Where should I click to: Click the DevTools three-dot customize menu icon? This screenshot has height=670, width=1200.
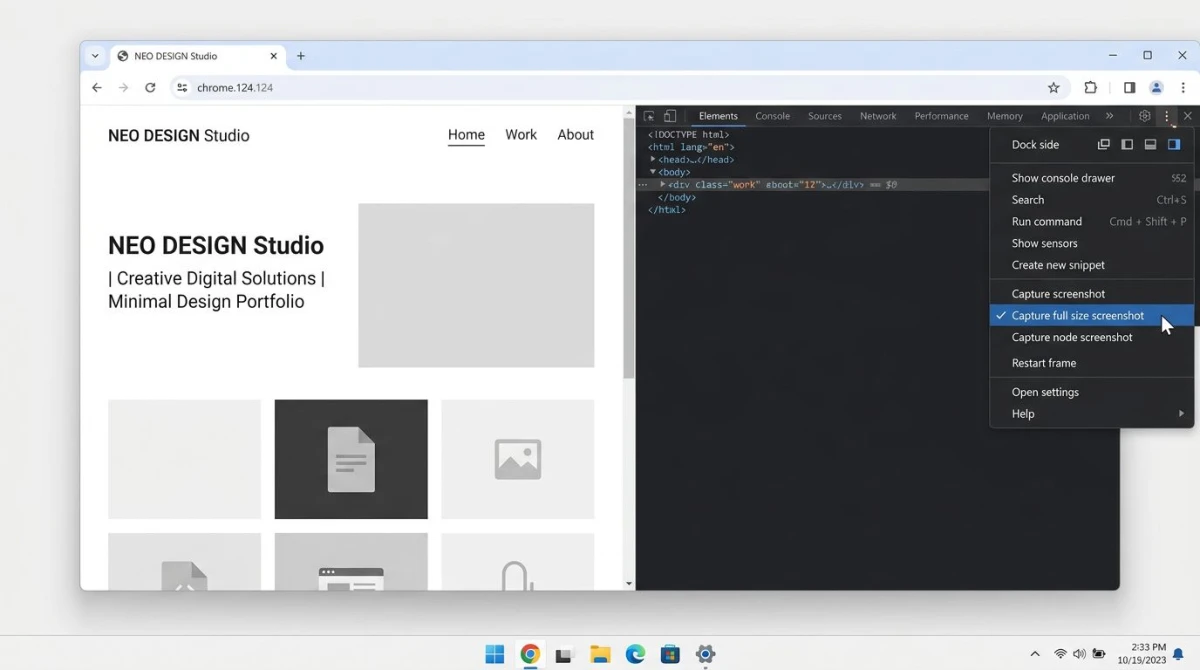1166,116
